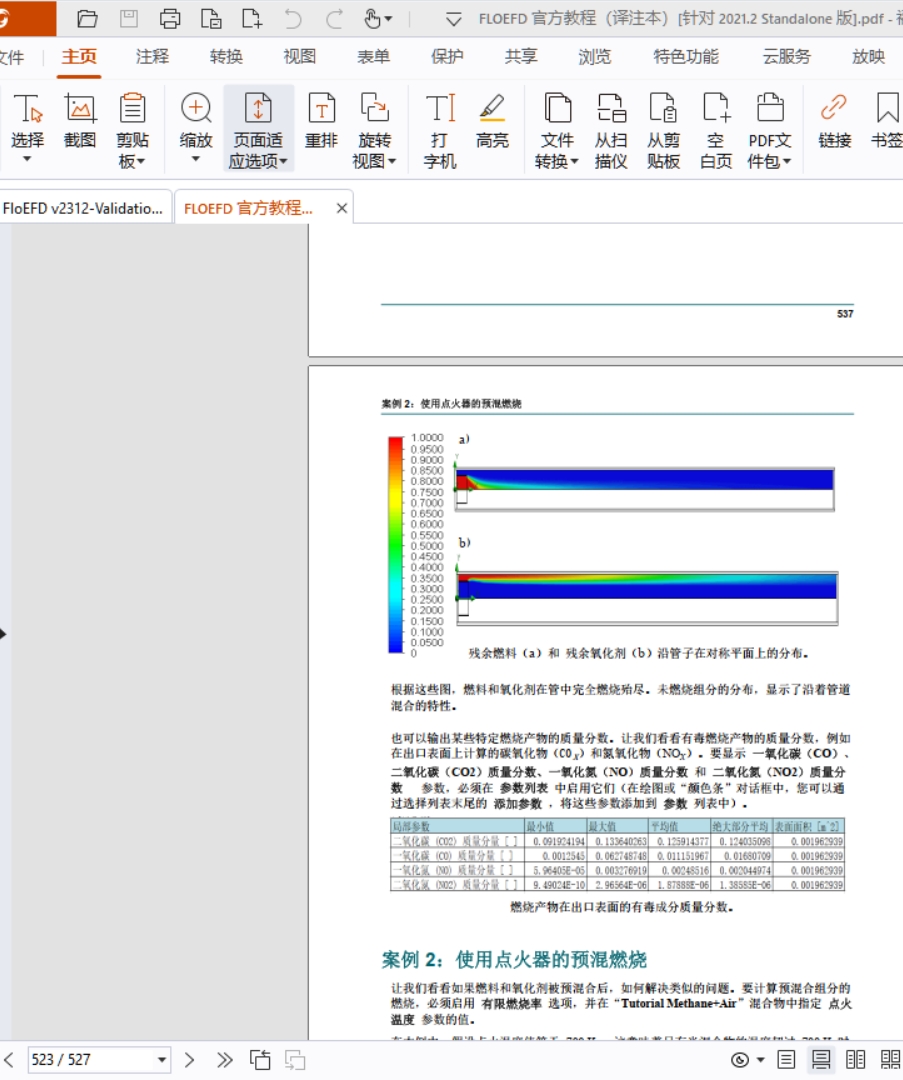Click the Print icon in quick toolbar
This screenshot has height=1080, width=903.
point(170,19)
